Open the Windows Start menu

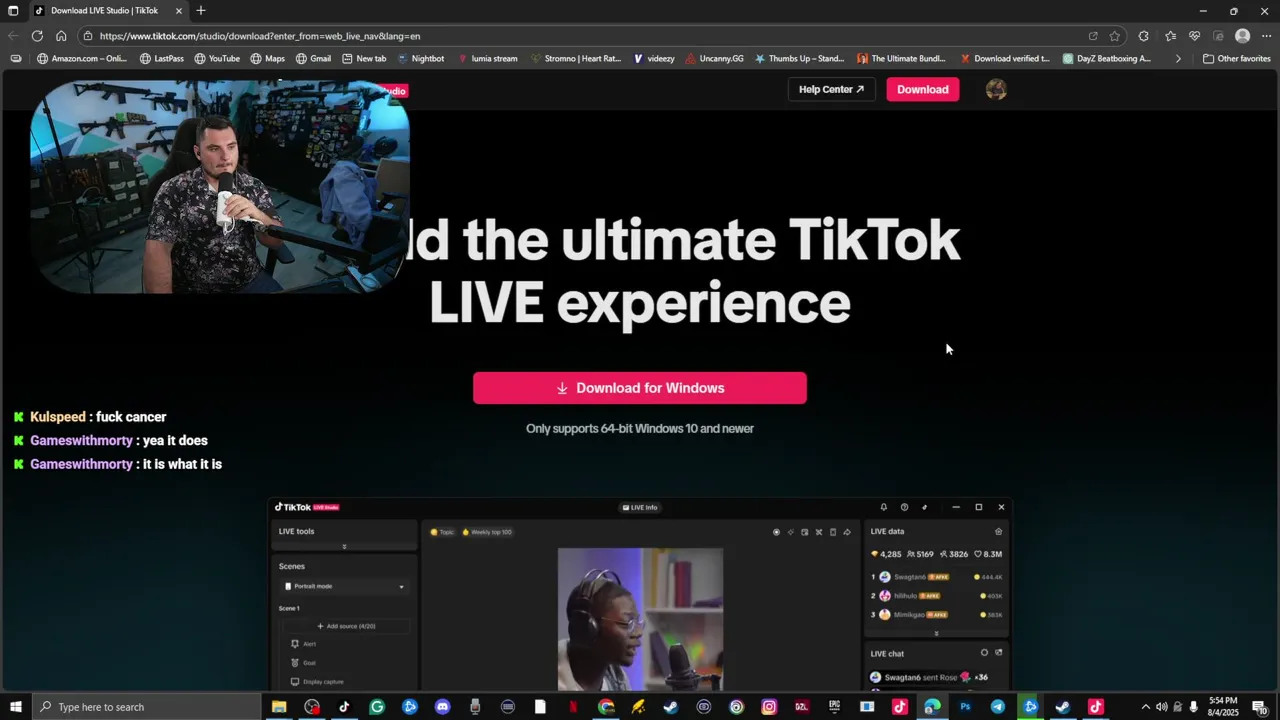tap(15, 707)
